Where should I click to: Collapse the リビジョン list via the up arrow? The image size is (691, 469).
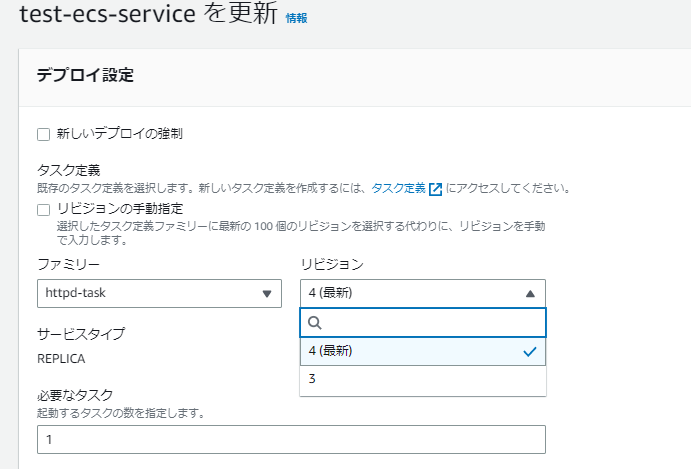pyautogui.click(x=530, y=294)
